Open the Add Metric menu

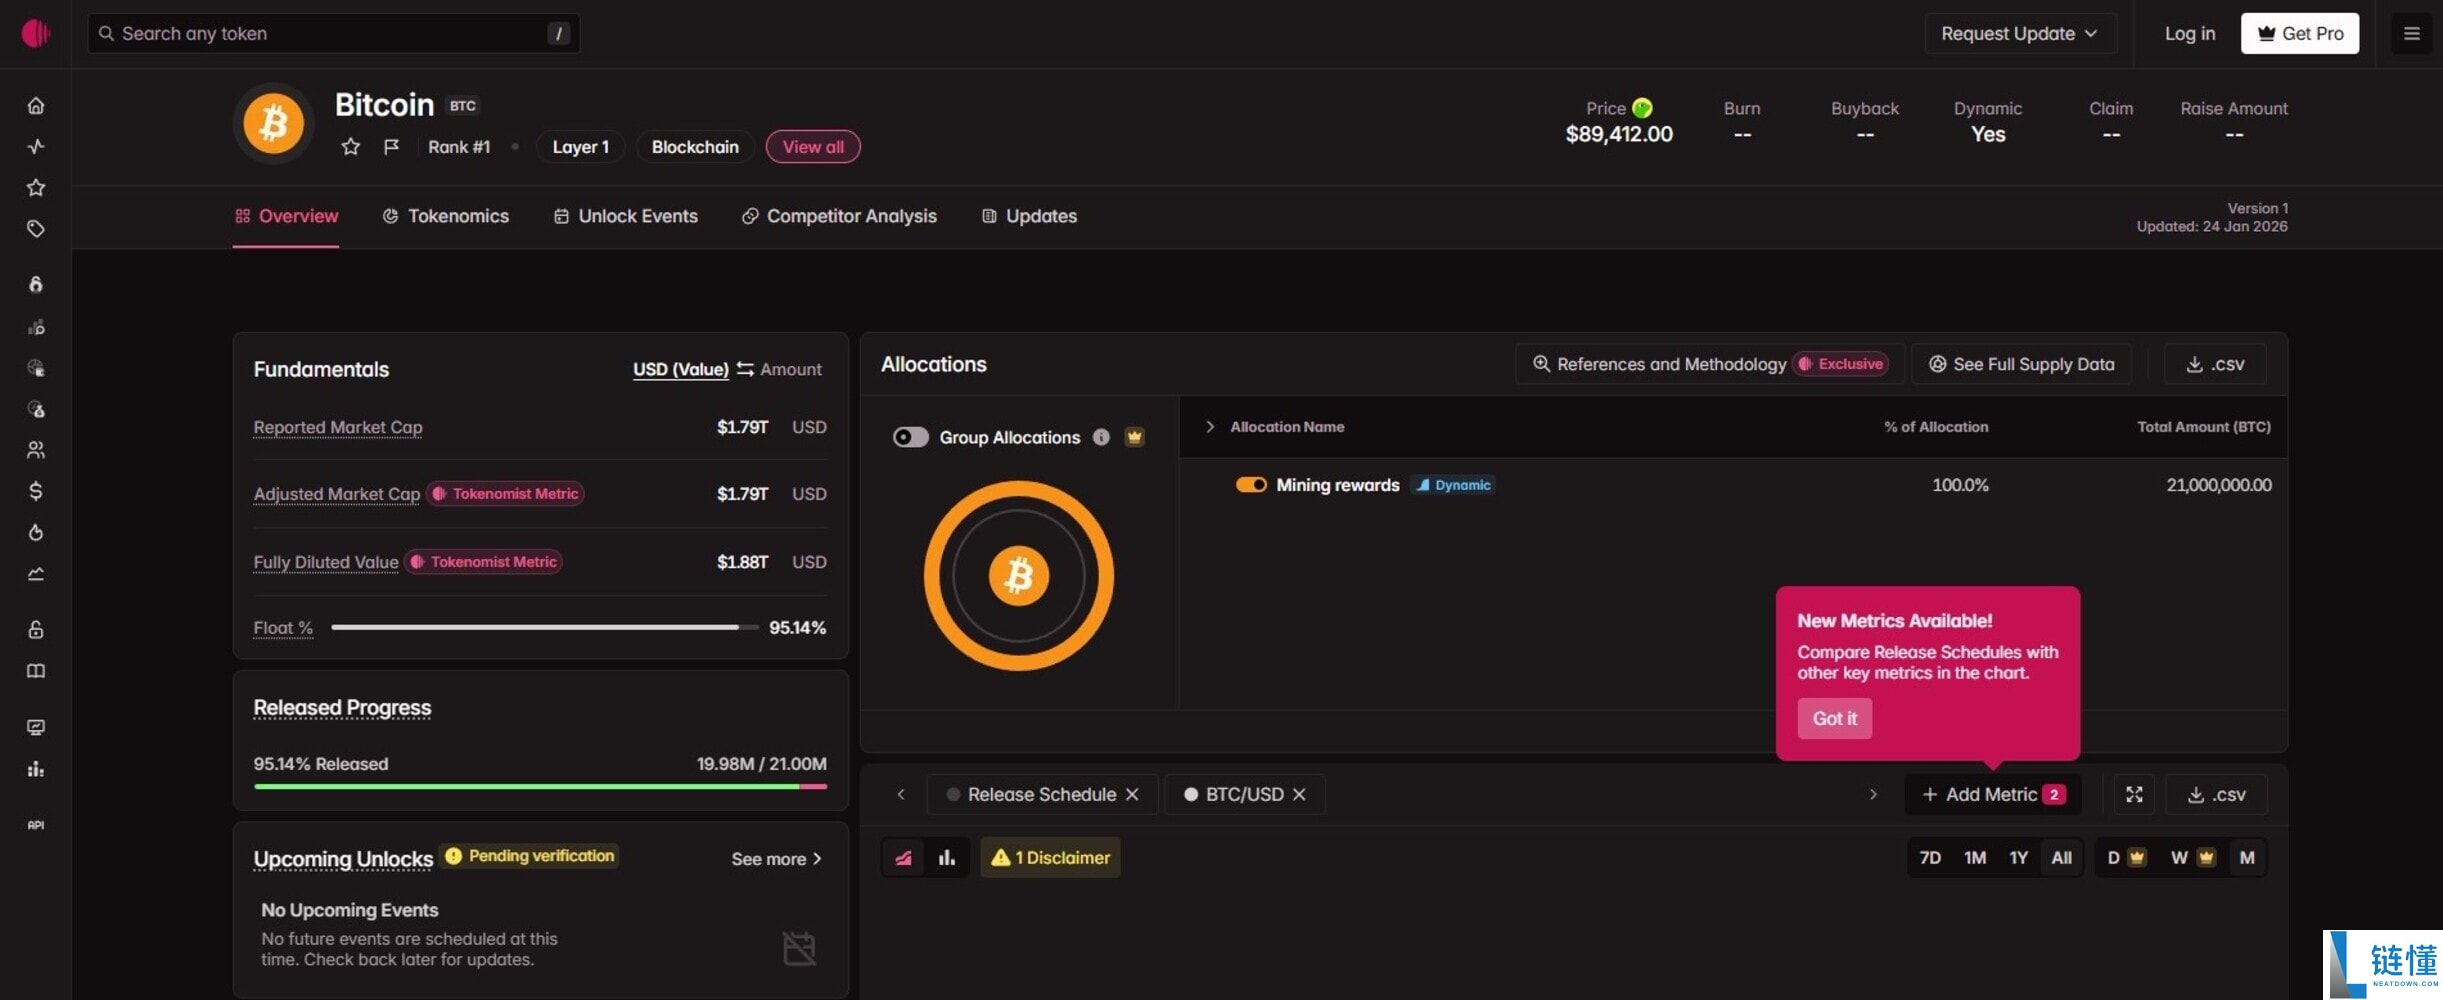(1993, 794)
